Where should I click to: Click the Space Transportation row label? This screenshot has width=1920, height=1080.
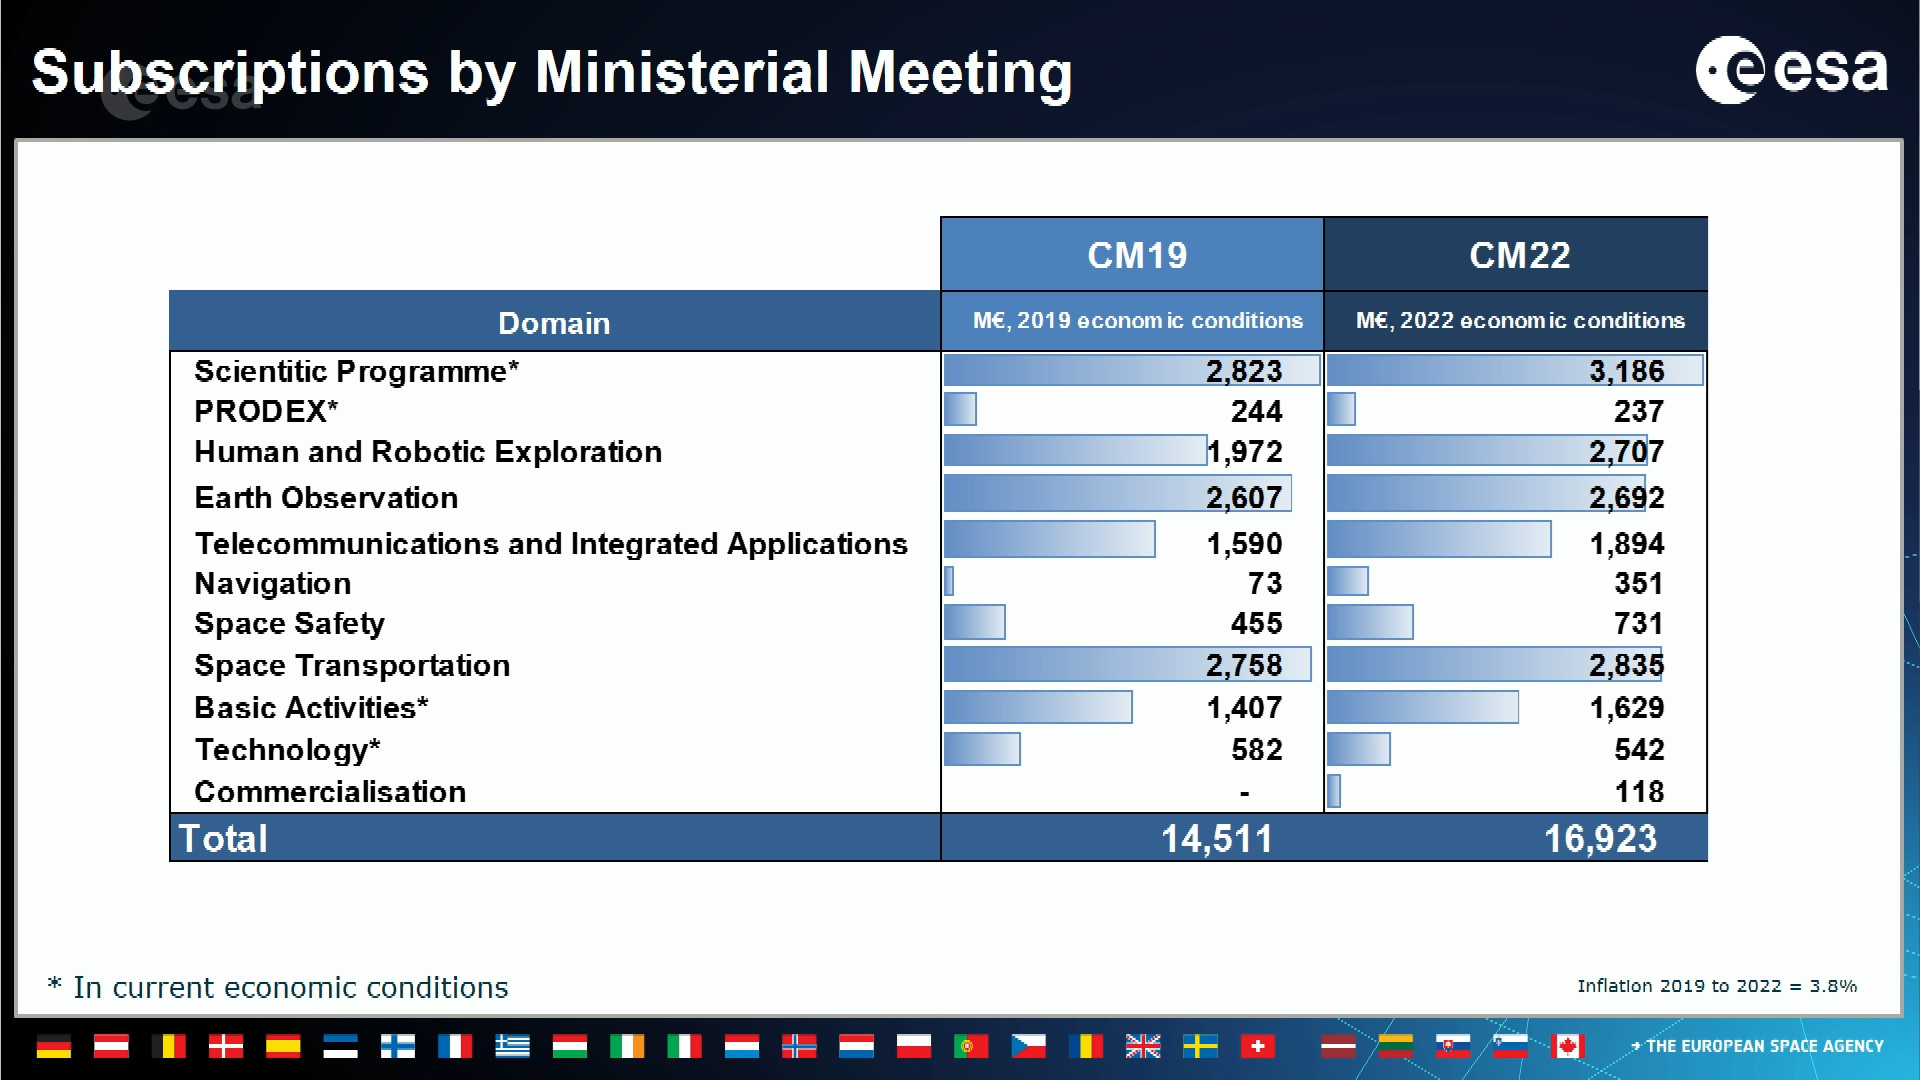click(x=352, y=665)
